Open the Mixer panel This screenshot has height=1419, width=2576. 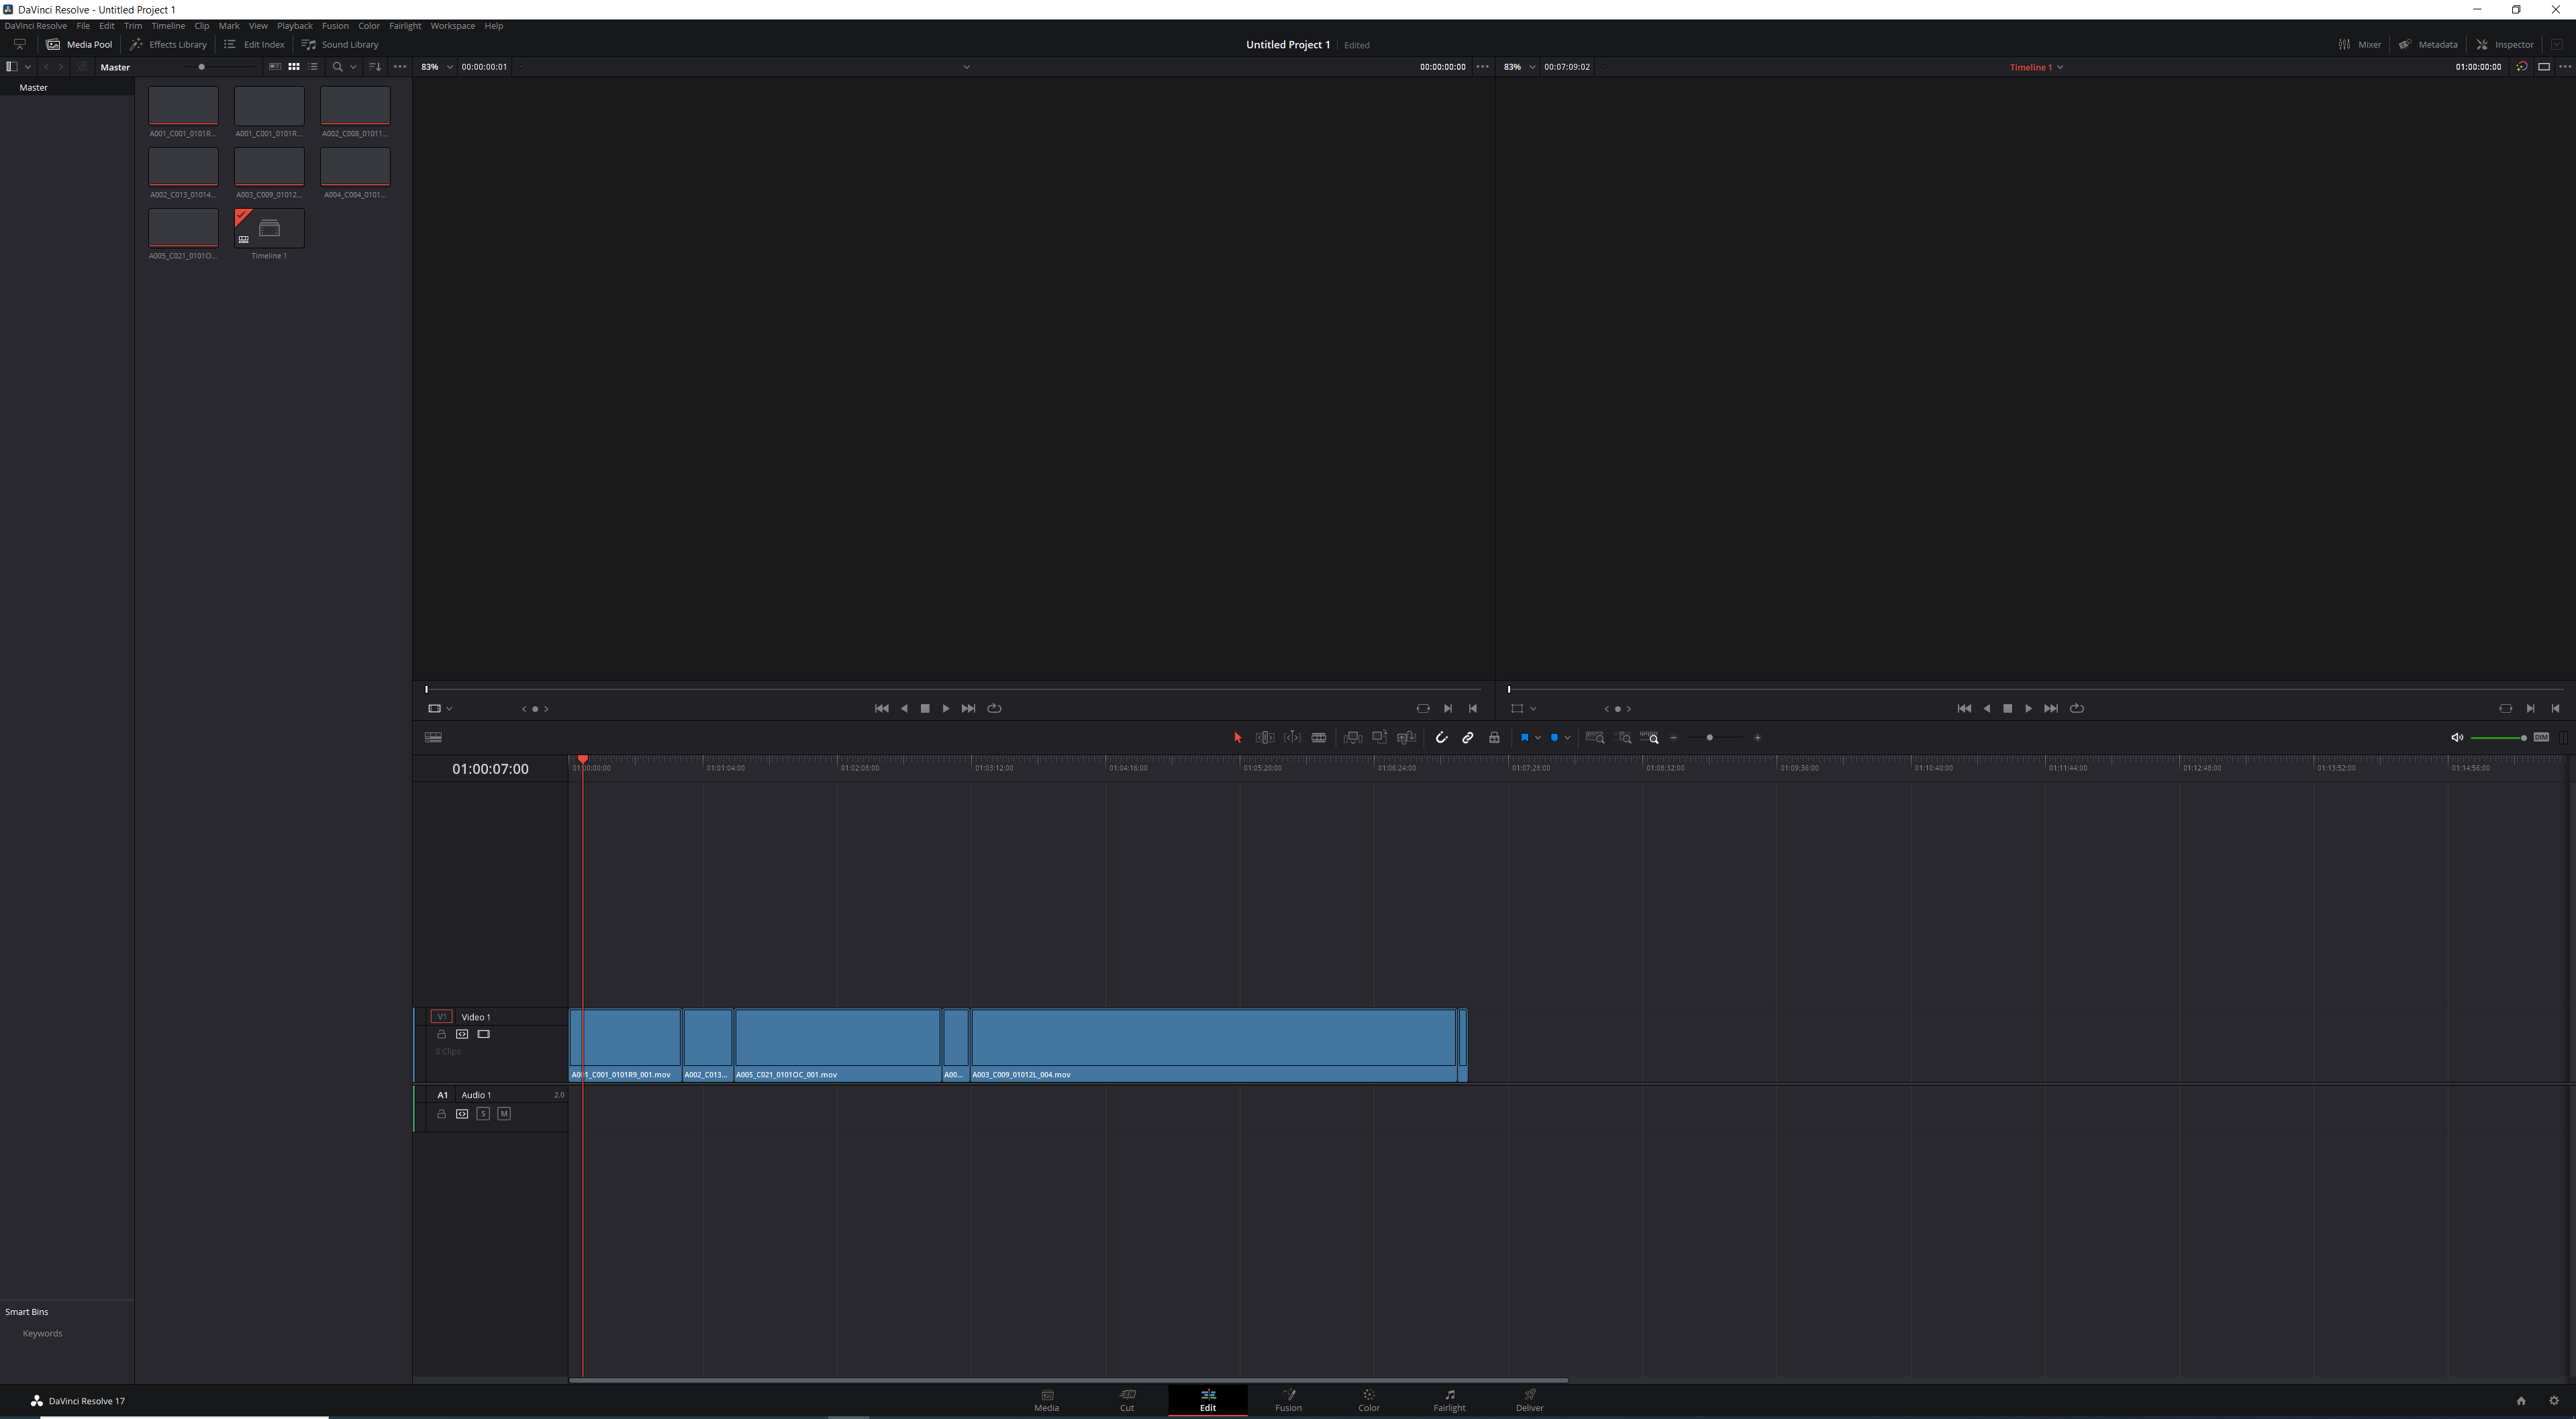point(2359,44)
